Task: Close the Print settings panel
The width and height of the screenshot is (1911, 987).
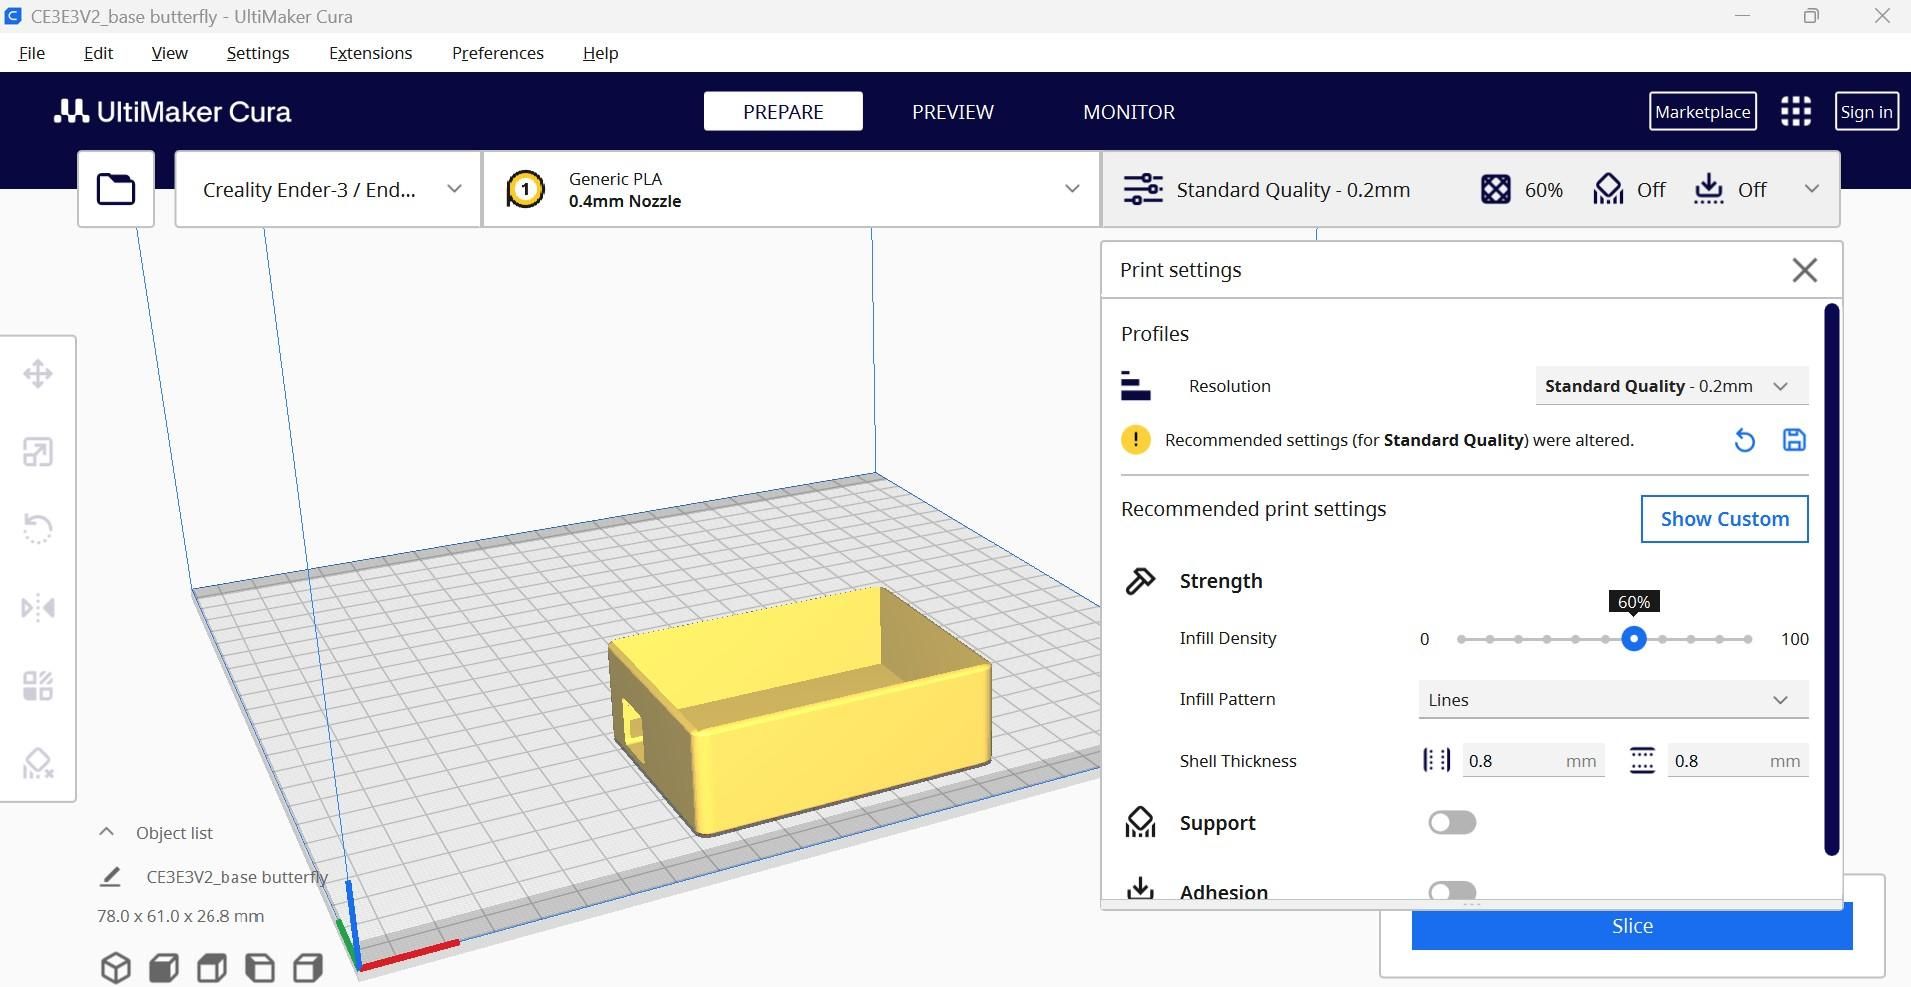Action: 1805,270
